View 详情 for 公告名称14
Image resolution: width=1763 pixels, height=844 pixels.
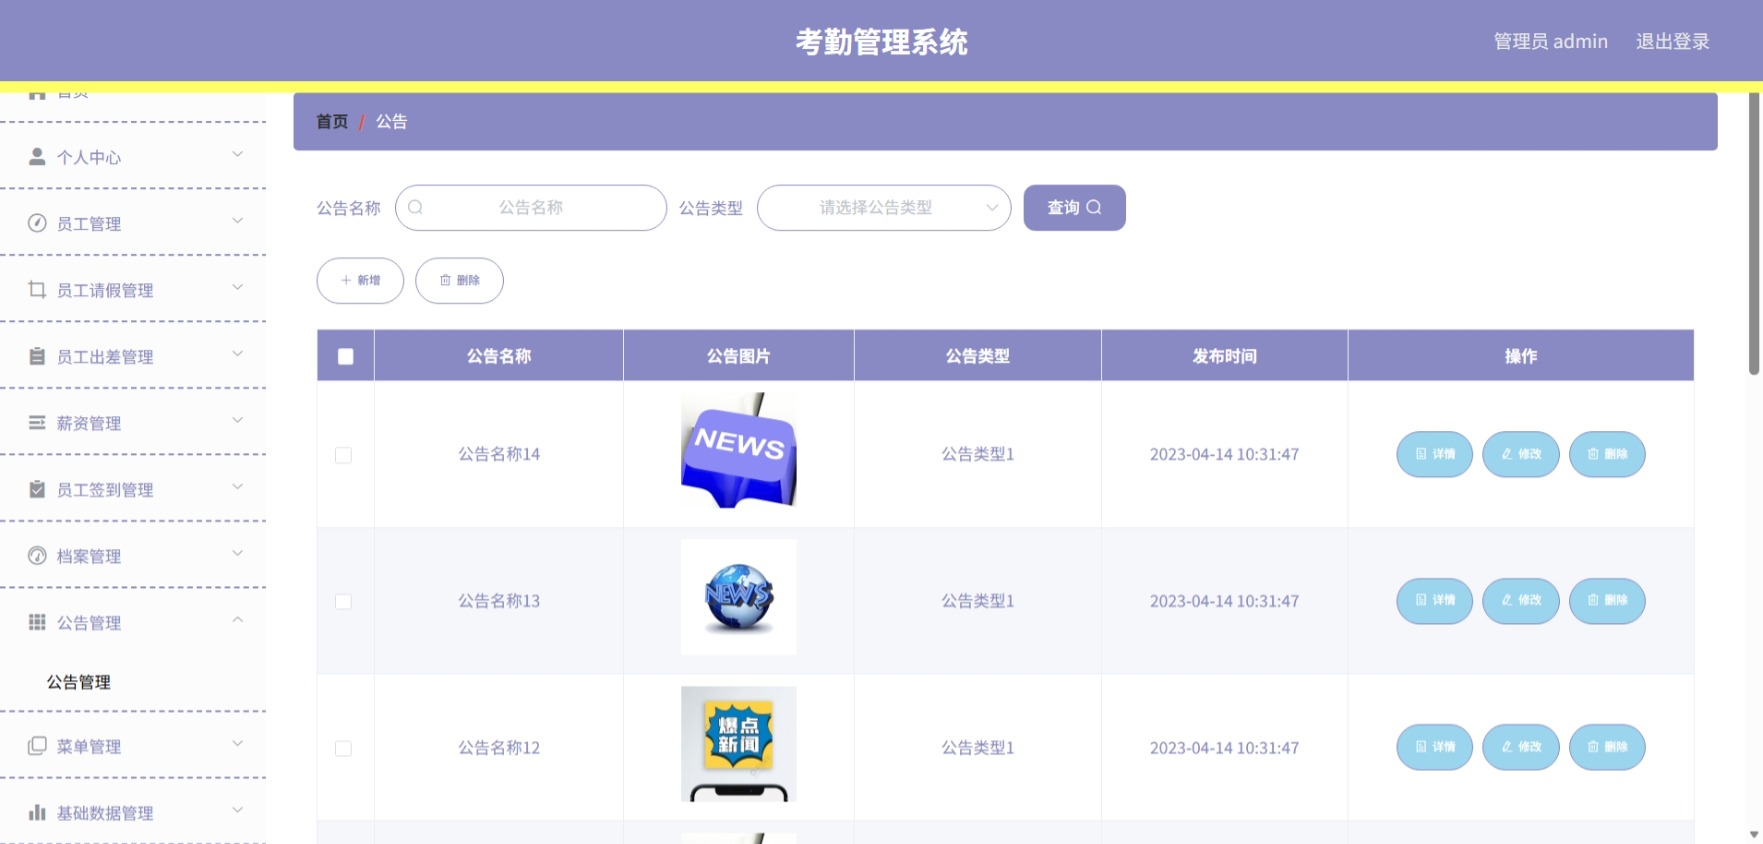coord(1434,454)
